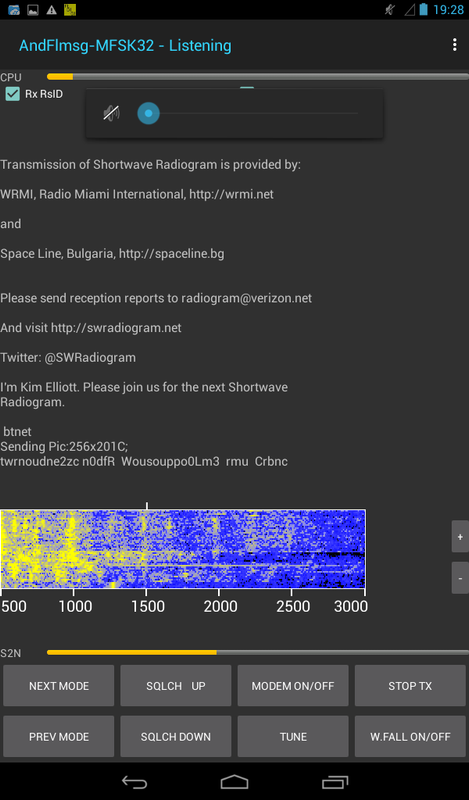
Task: Tap the Android back navigation button
Action: click(x=134, y=782)
